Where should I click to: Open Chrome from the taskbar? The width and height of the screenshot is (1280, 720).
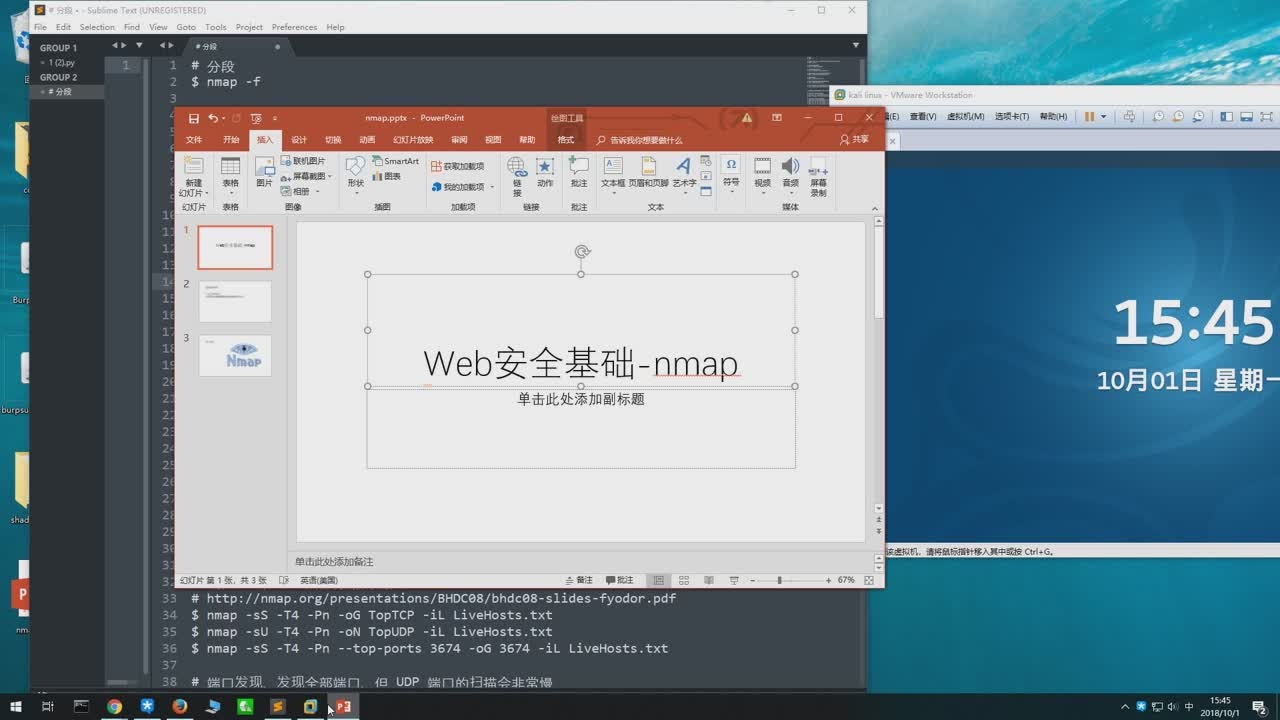point(114,706)
